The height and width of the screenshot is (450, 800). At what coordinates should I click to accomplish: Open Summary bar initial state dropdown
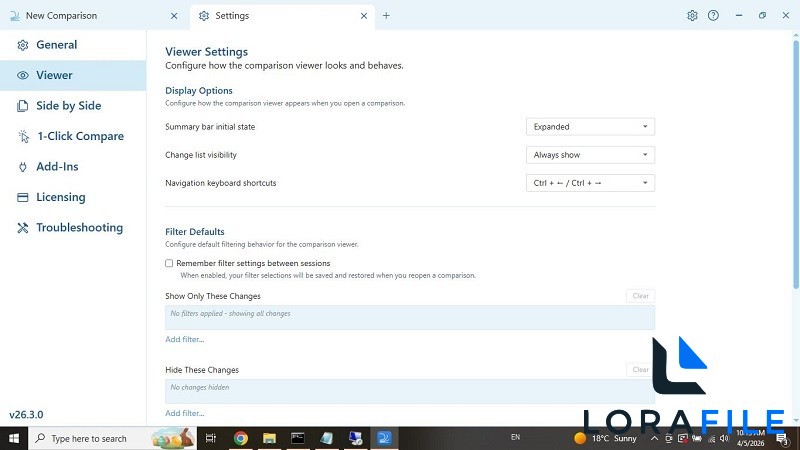coord(590,127)
